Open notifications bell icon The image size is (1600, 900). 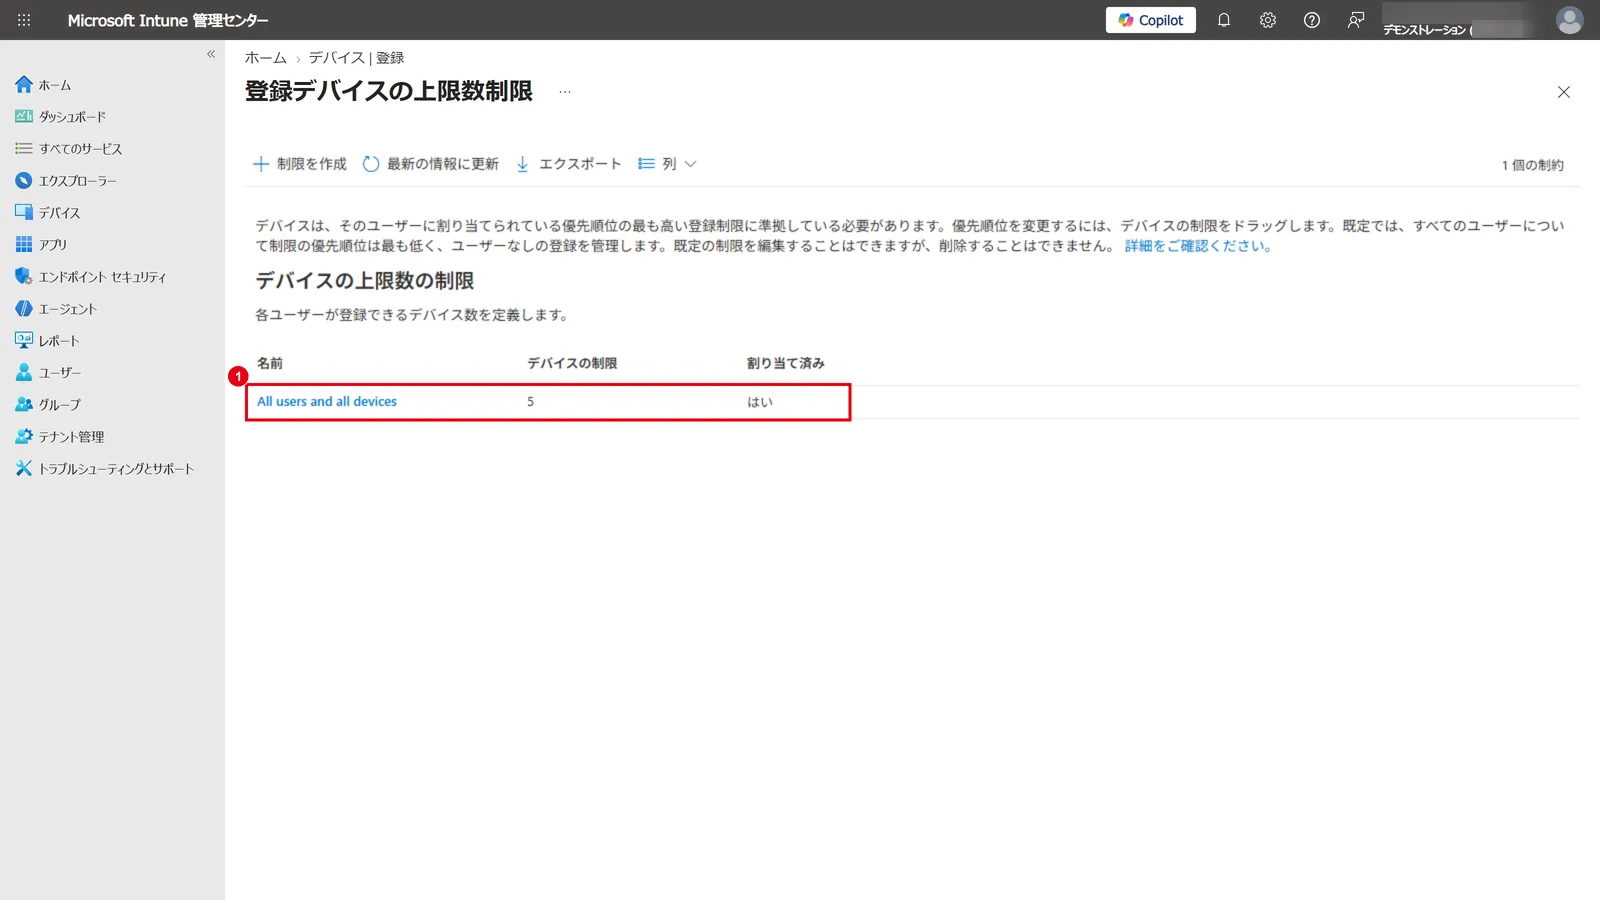[x=1223, y=20]
